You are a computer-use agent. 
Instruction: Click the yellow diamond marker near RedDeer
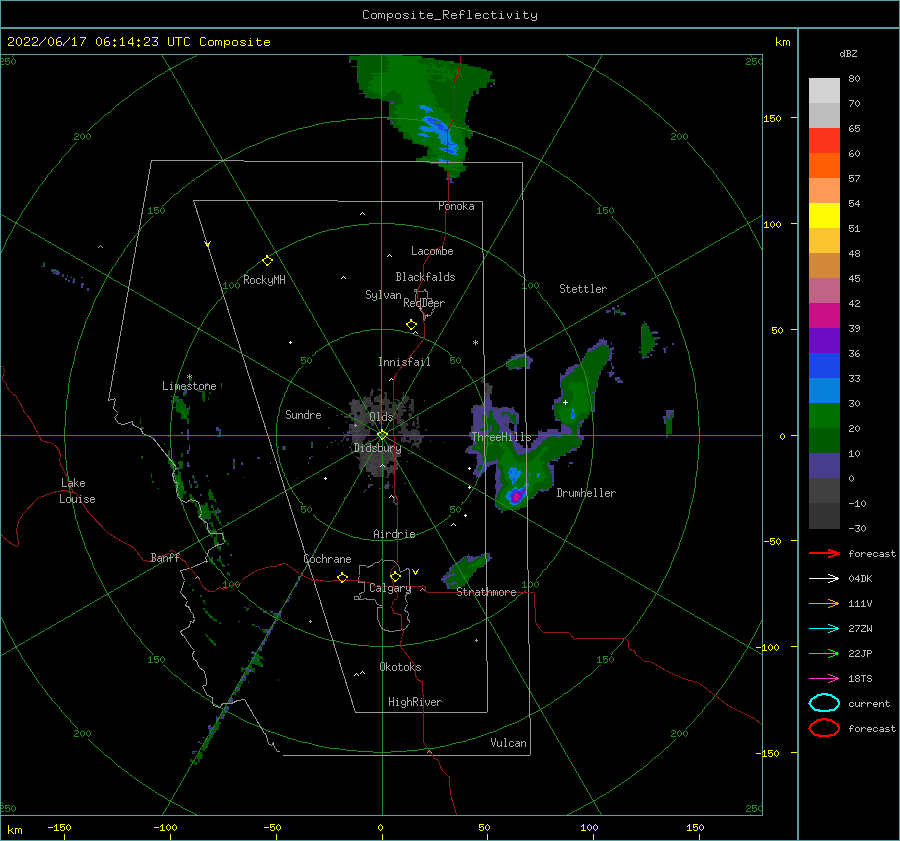coord(412,325)
